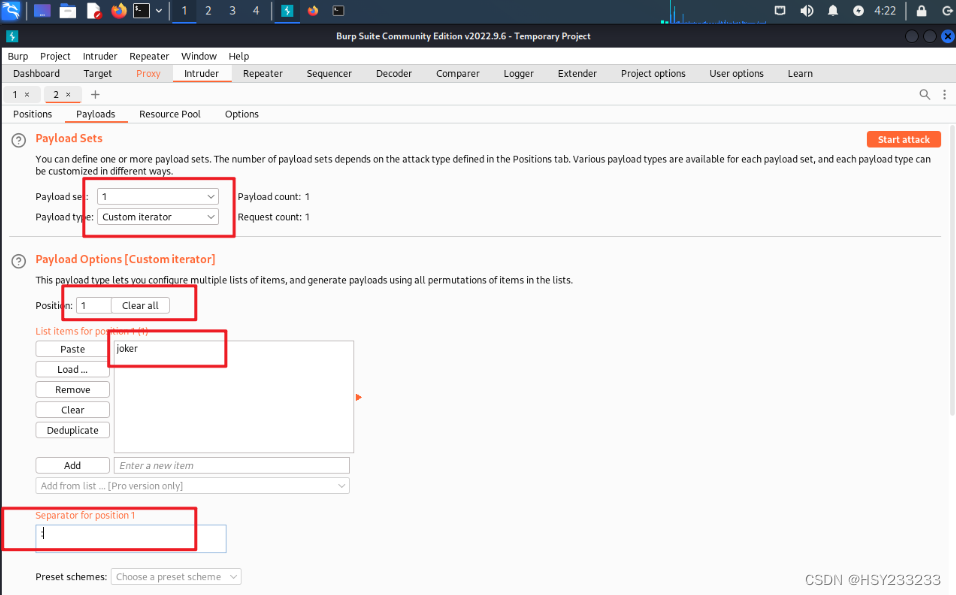
Task: Expand the Payload type dropdown
Action: coord(157,217)
